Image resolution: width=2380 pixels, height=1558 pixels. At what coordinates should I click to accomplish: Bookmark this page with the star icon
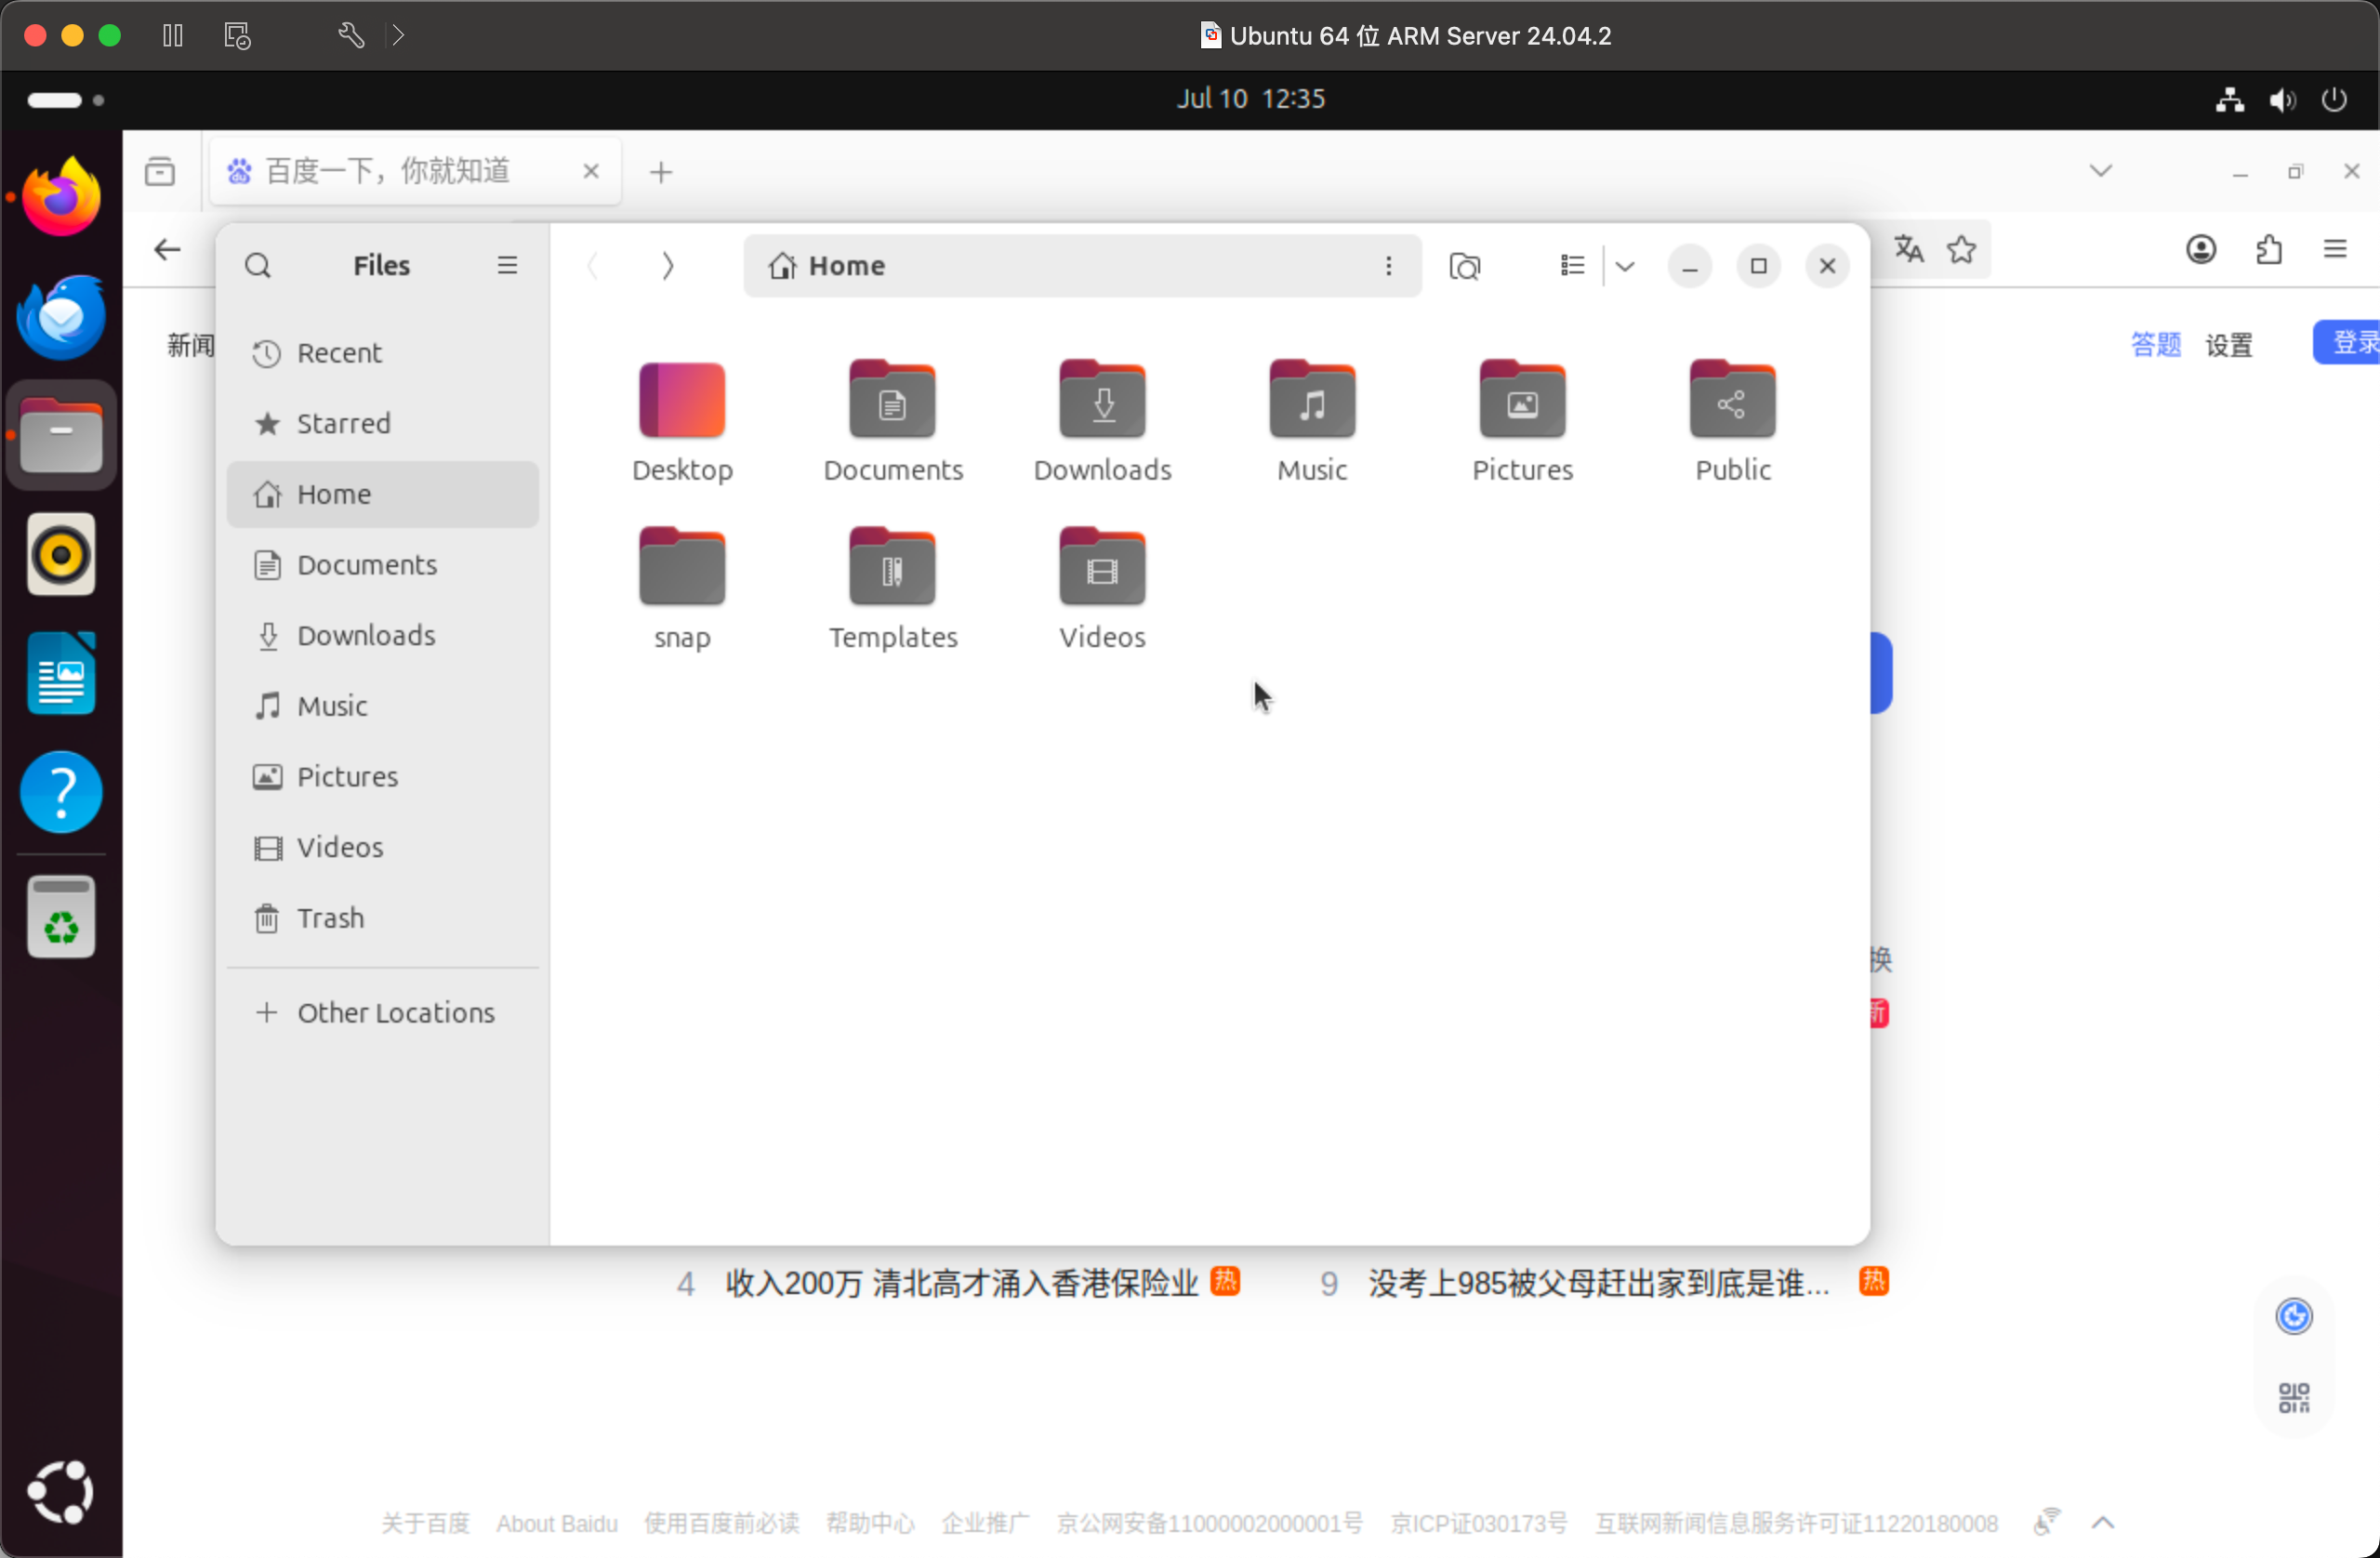click(x=1962, y=249)
